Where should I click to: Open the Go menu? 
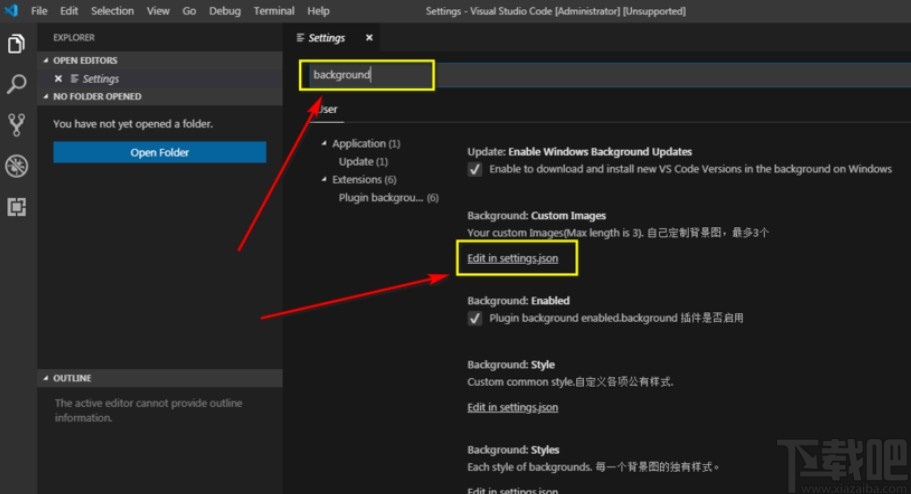189,11
